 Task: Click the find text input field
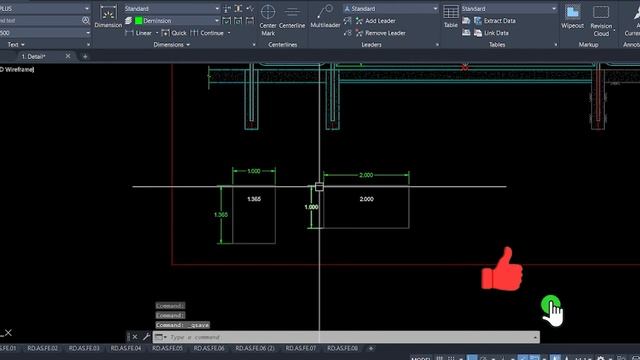[x=40, y=20]
